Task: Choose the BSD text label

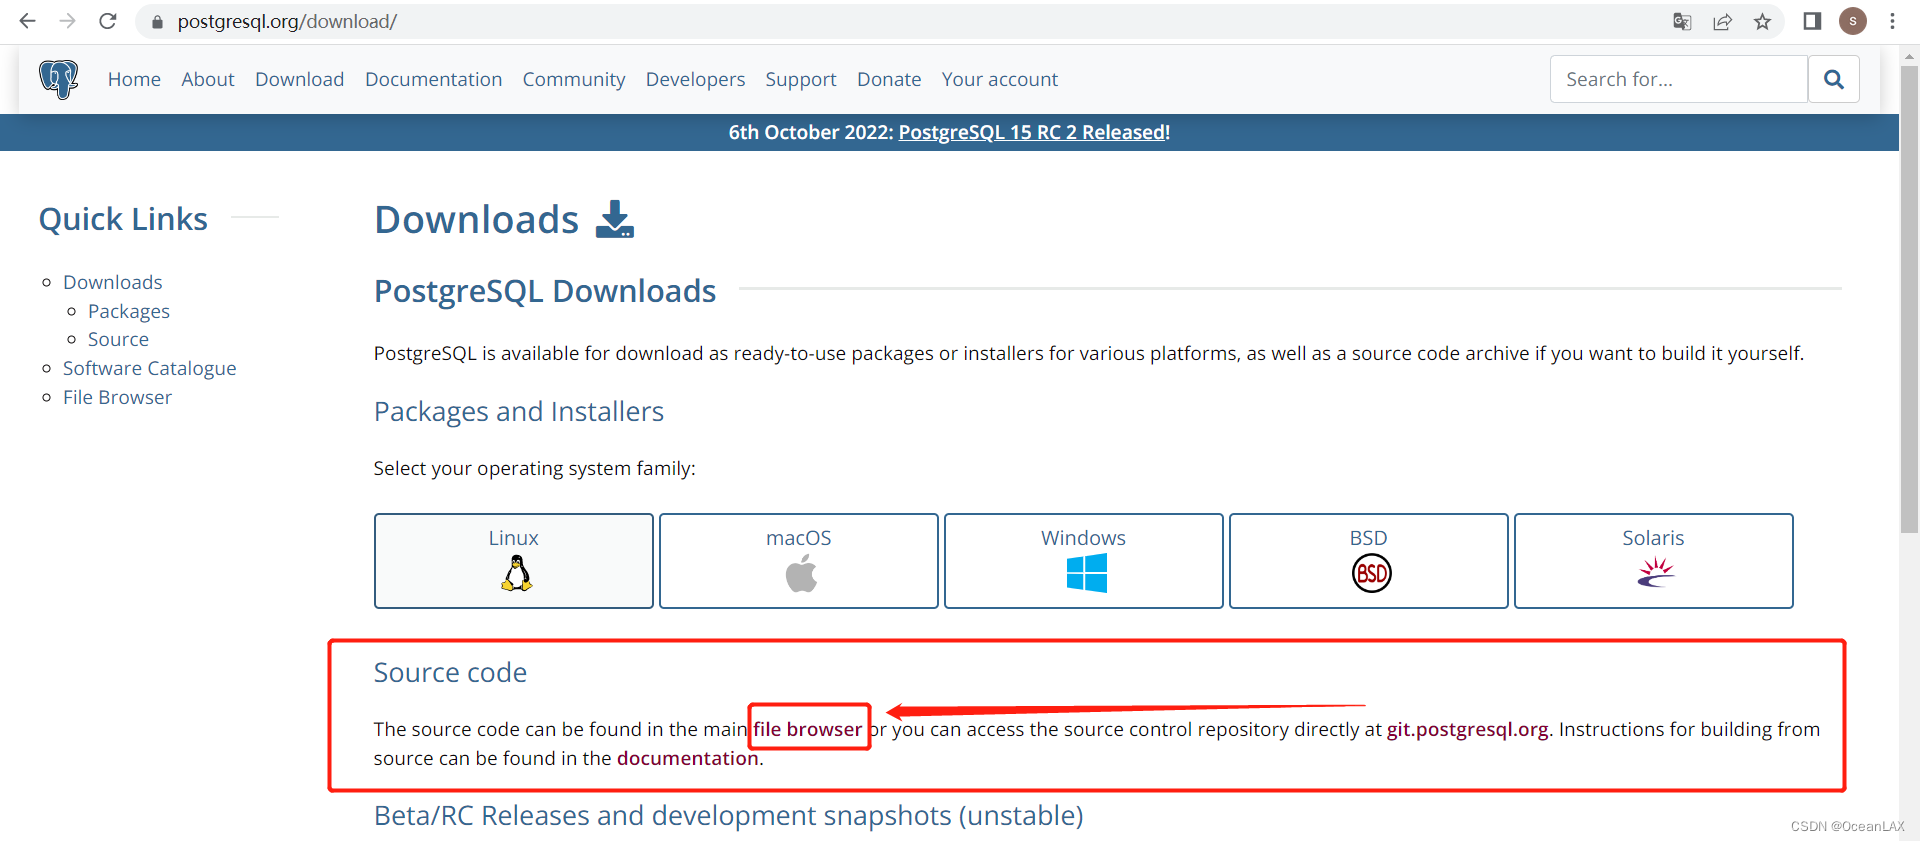Action: tap(1368, 538)
